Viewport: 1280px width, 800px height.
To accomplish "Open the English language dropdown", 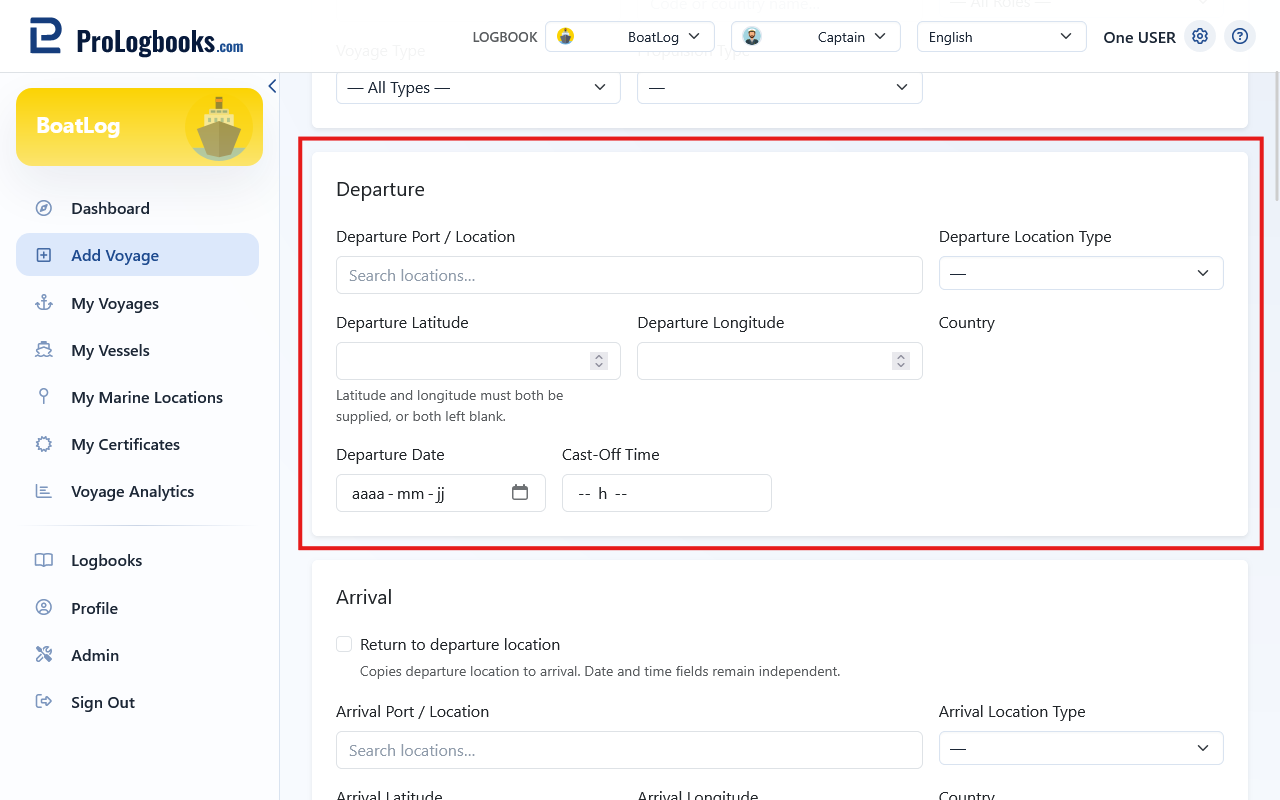I will (x=1001, y=37).
